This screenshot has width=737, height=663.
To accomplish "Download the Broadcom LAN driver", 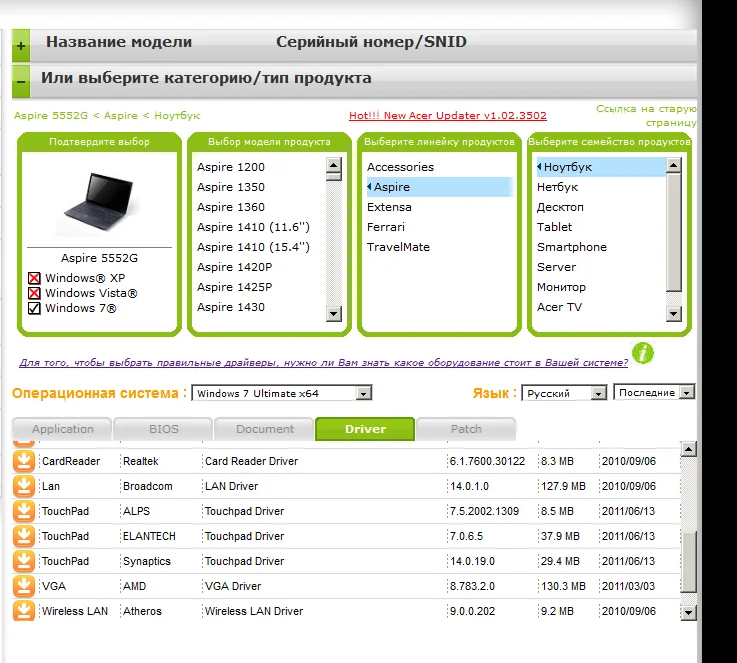I will (x=24, y=486).
